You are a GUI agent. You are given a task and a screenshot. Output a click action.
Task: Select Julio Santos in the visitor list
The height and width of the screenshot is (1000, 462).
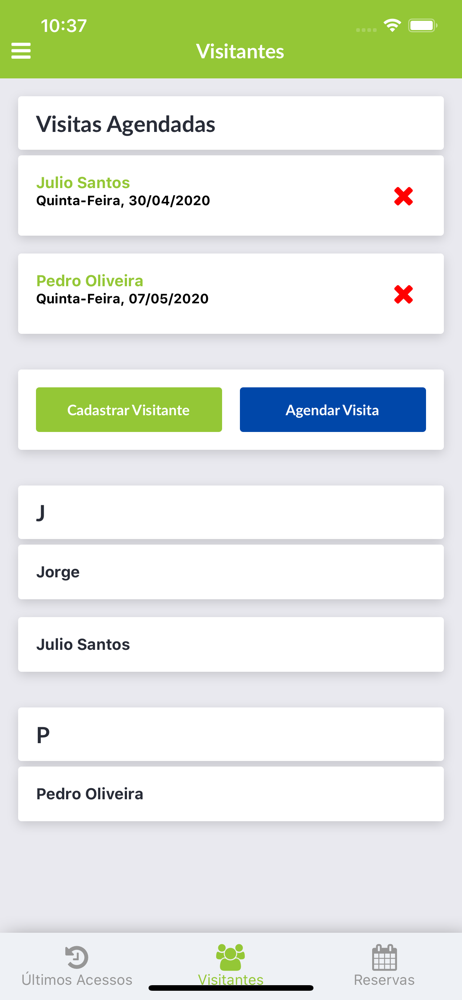click(230, 644)
